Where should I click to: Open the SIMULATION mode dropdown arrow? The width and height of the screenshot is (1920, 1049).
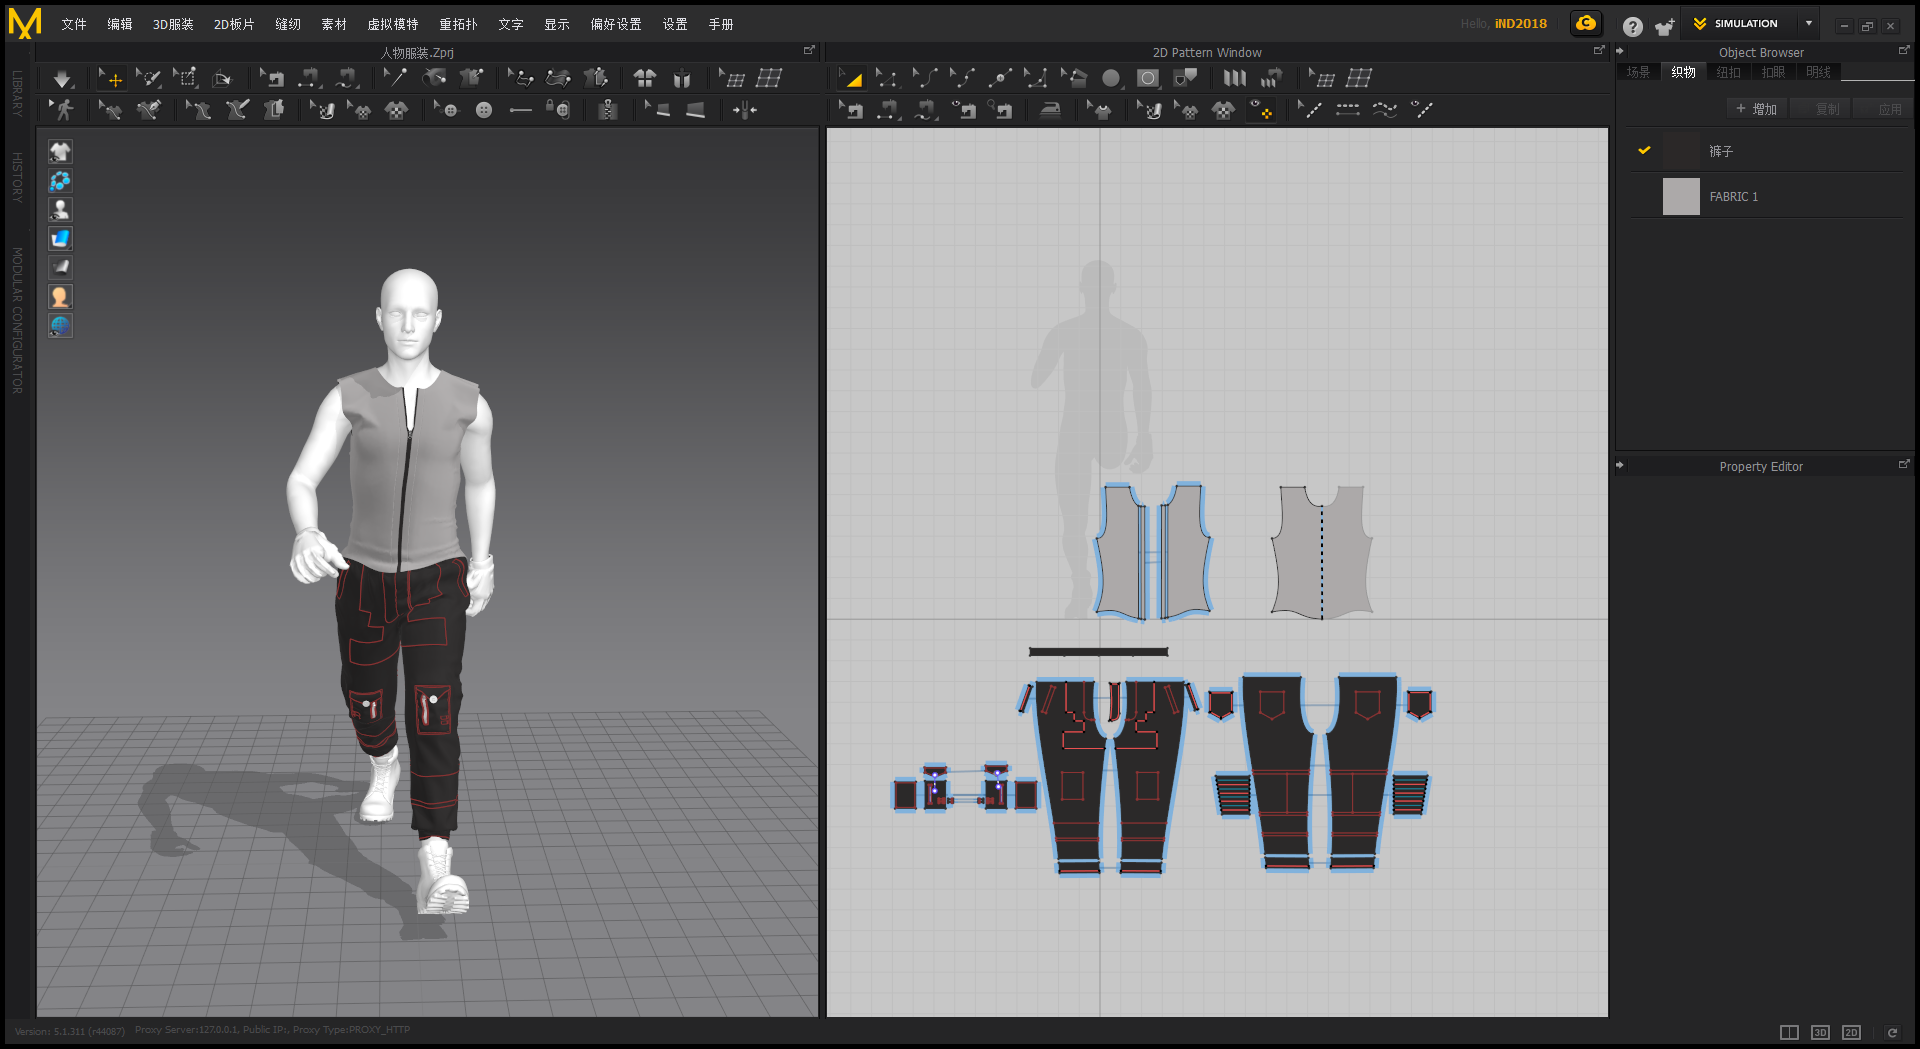click(1809, 23)
